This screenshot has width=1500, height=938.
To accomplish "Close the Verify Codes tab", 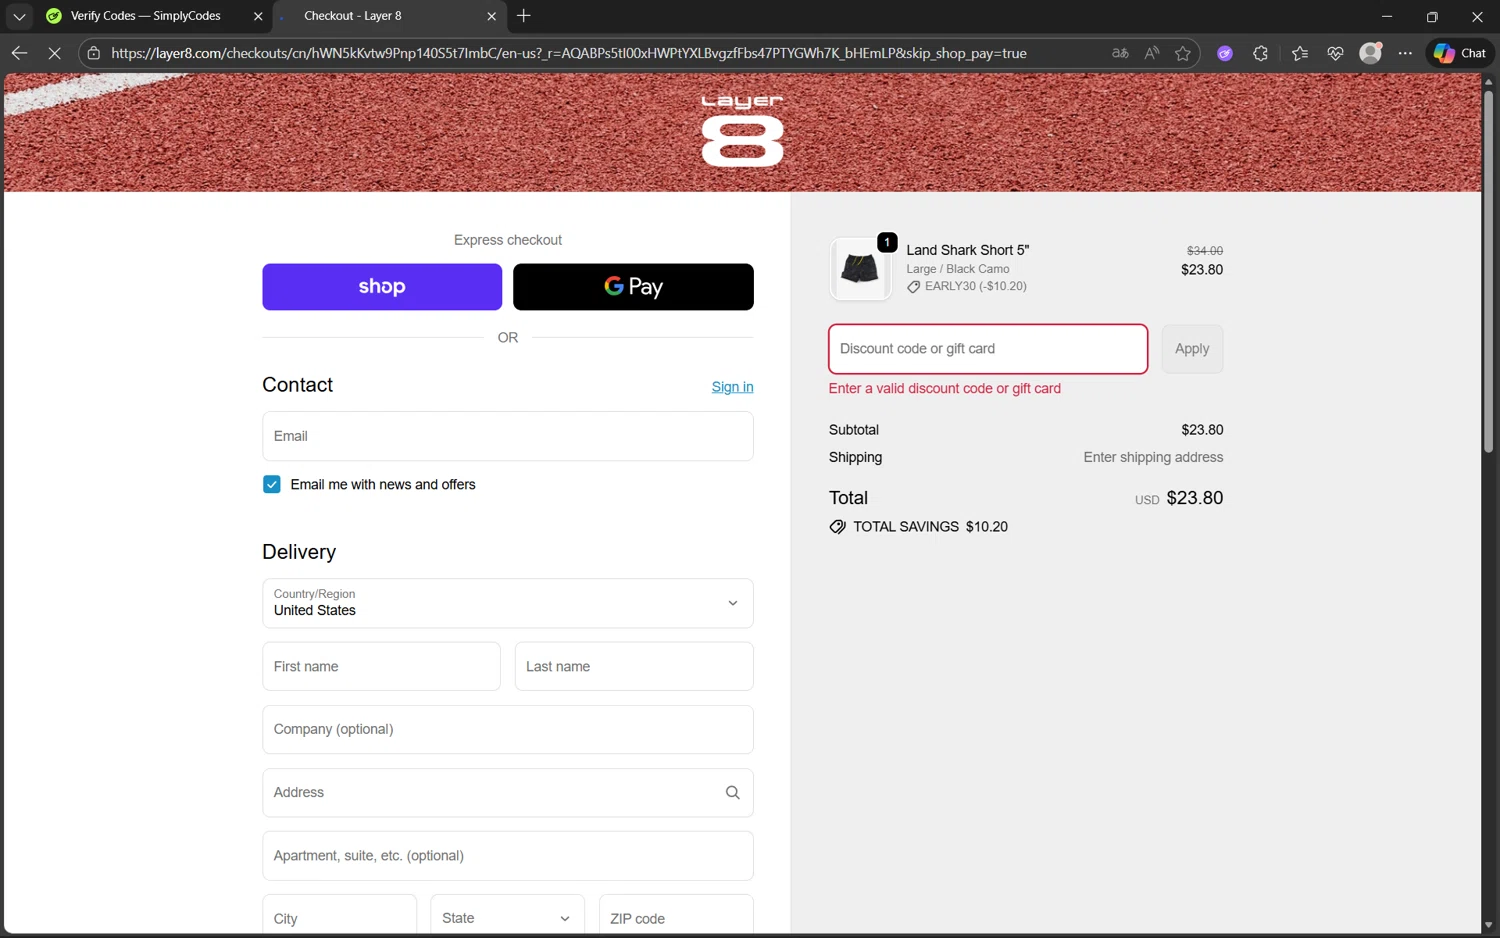I will pos(258,16).
